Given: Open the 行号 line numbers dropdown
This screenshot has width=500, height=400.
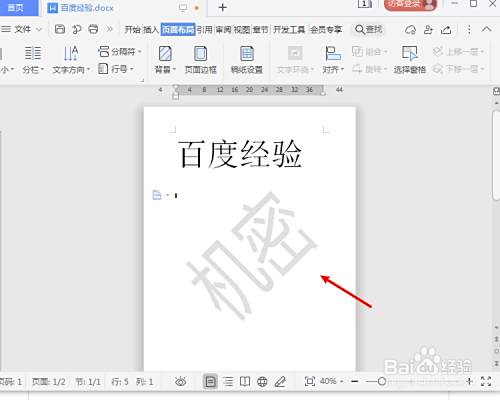Looking at the screenshot, I should coord(116,69).
